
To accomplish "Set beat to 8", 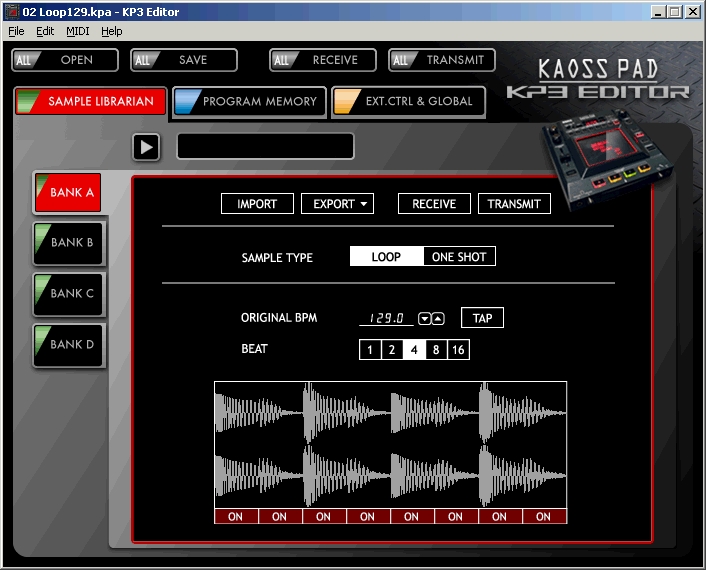I will (x=436, y=350).
